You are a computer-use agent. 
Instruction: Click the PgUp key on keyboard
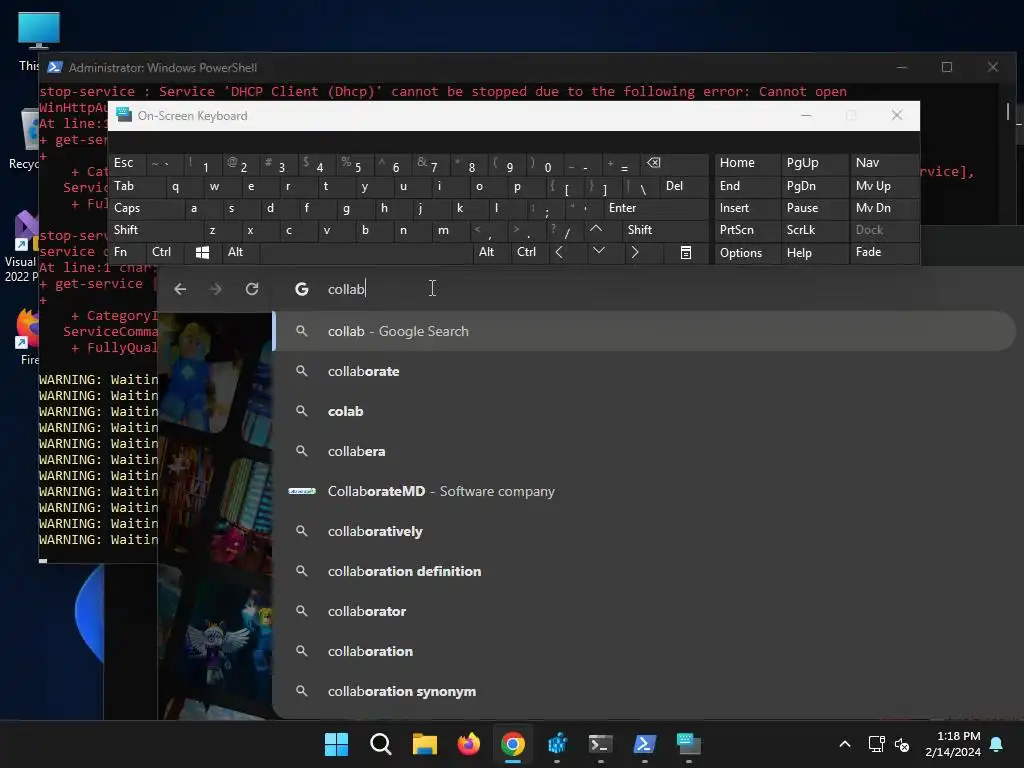point(815,163)
